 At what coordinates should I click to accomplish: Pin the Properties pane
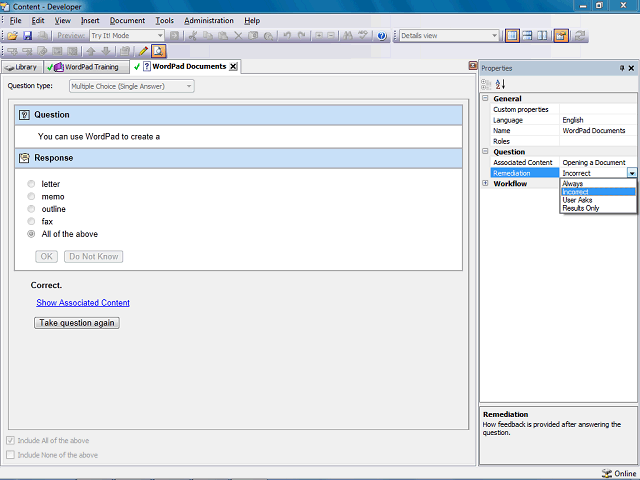click(622, 68)
